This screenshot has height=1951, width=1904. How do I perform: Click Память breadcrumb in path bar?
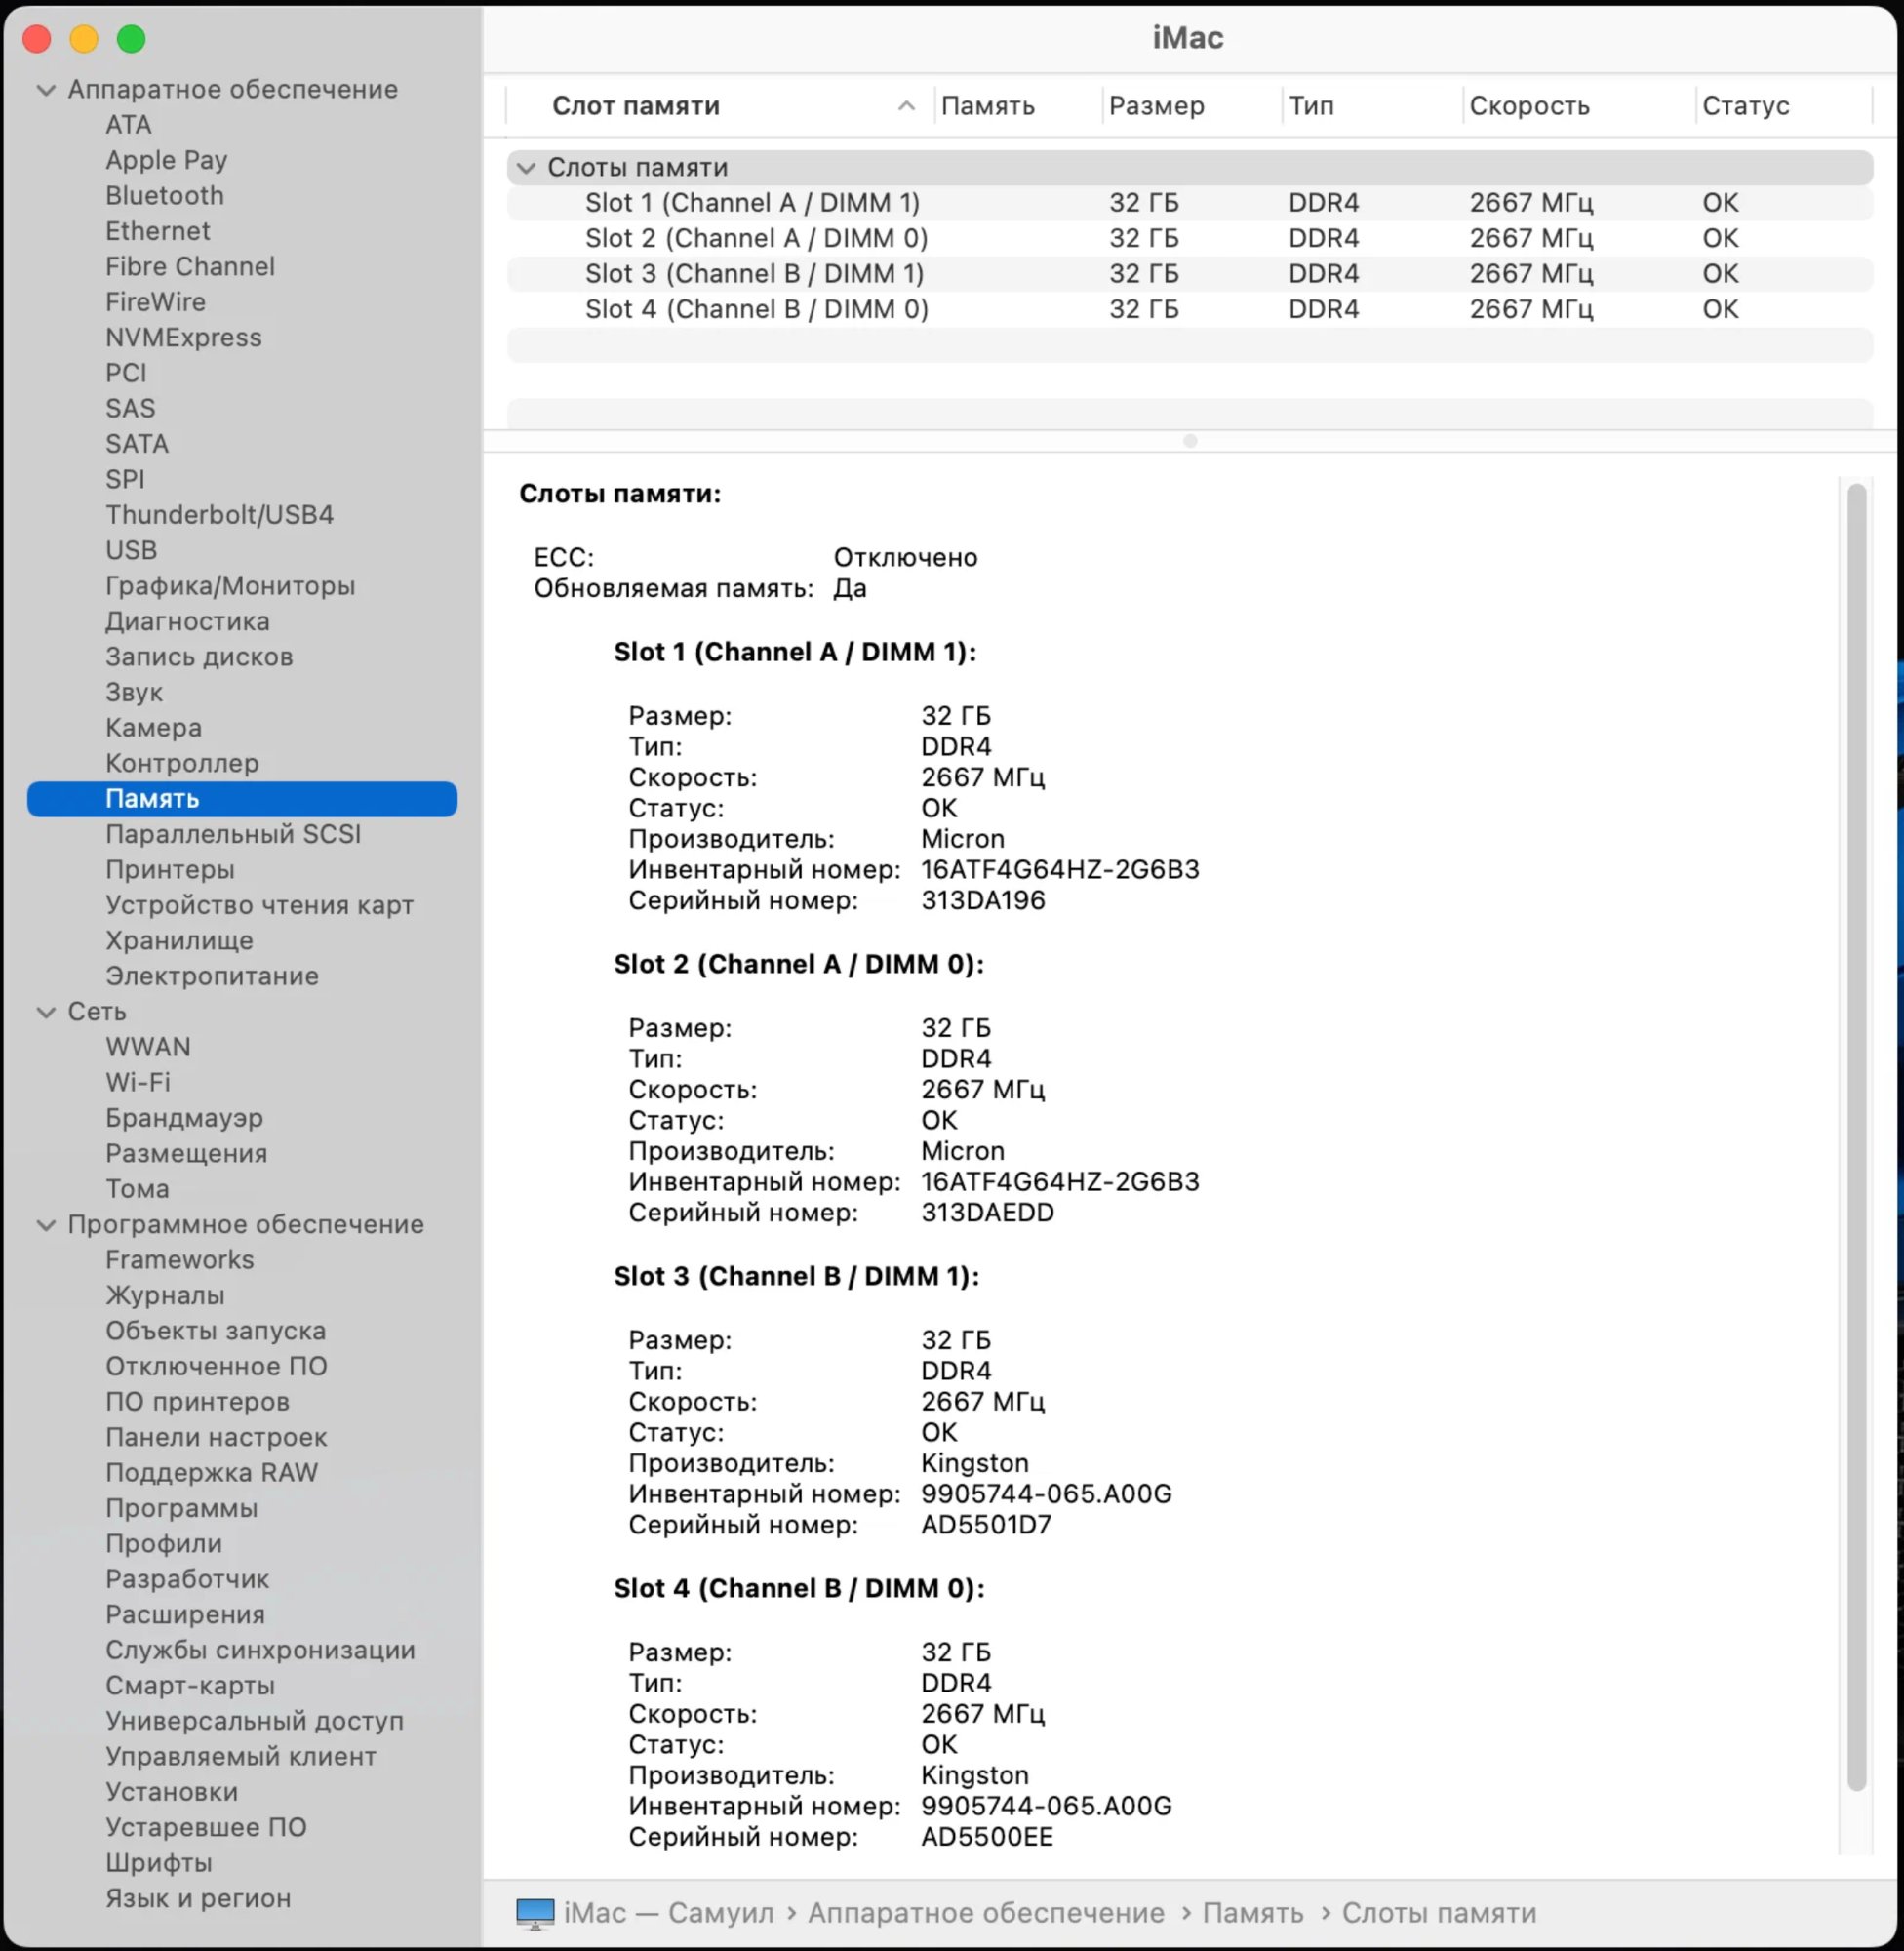click(1252, 1913)
